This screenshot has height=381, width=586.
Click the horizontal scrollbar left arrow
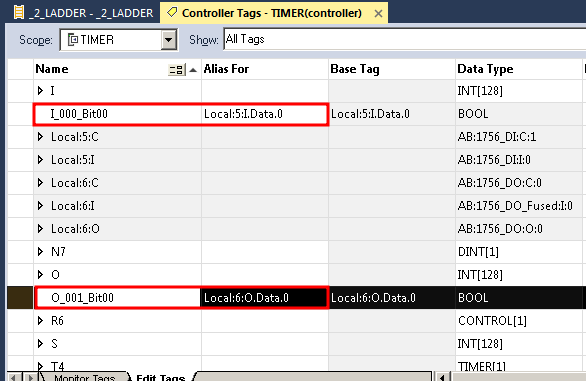pyautogui.click(x=442, y=377)
